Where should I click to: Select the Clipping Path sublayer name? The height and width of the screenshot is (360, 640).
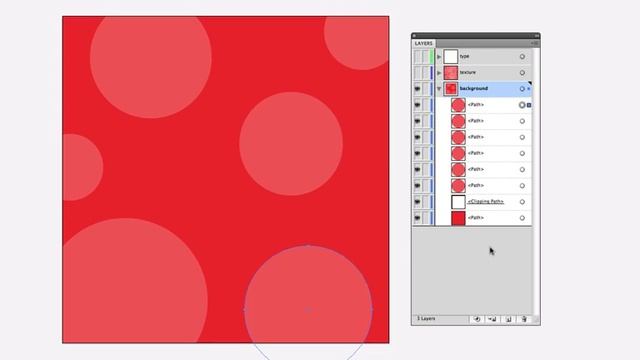pyautogui.click(x=485, y=201)
